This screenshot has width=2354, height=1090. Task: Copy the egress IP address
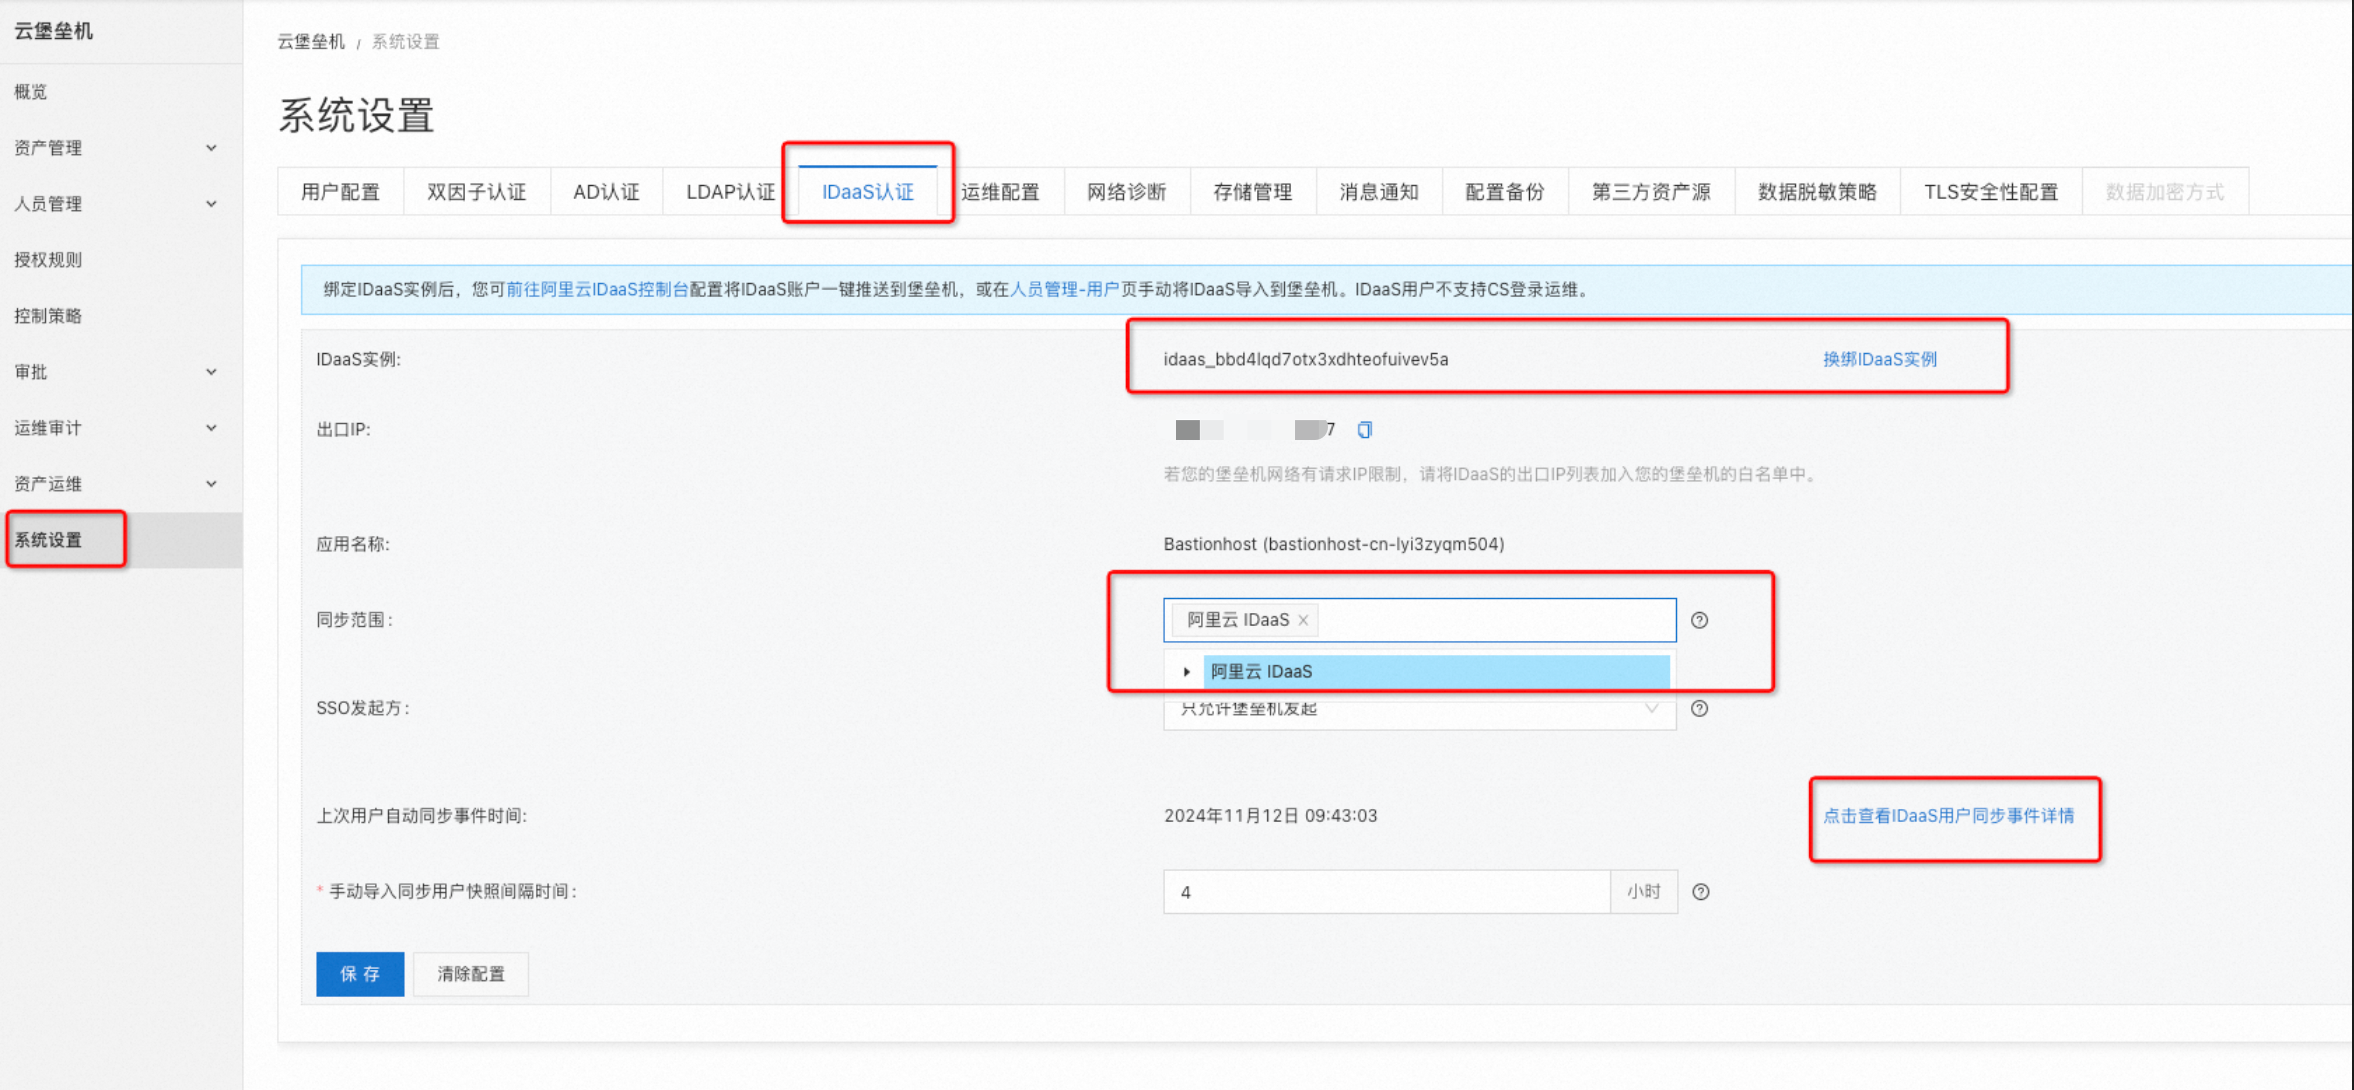click(x=1365, y=430)
